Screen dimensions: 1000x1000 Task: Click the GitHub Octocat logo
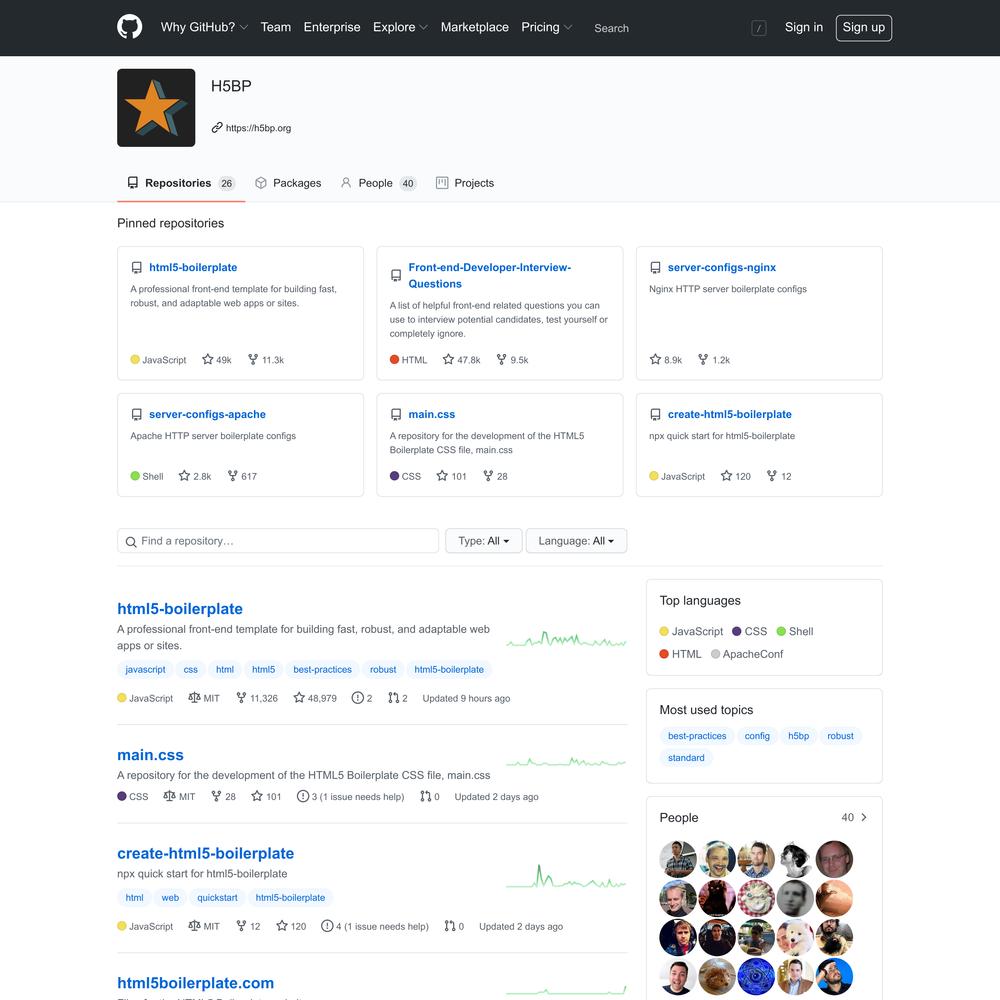pyautogui.click(x=129, y=27)
